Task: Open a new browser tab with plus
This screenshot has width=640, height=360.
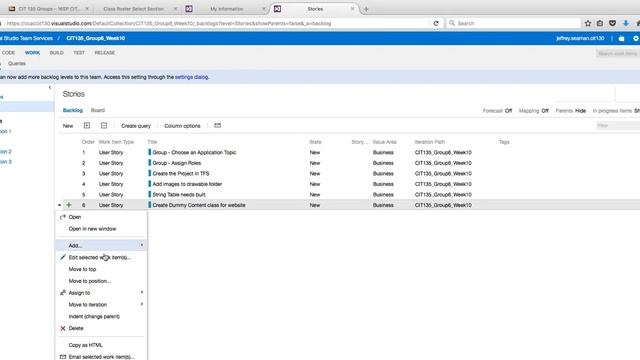Action: click(x=366, y=9)
